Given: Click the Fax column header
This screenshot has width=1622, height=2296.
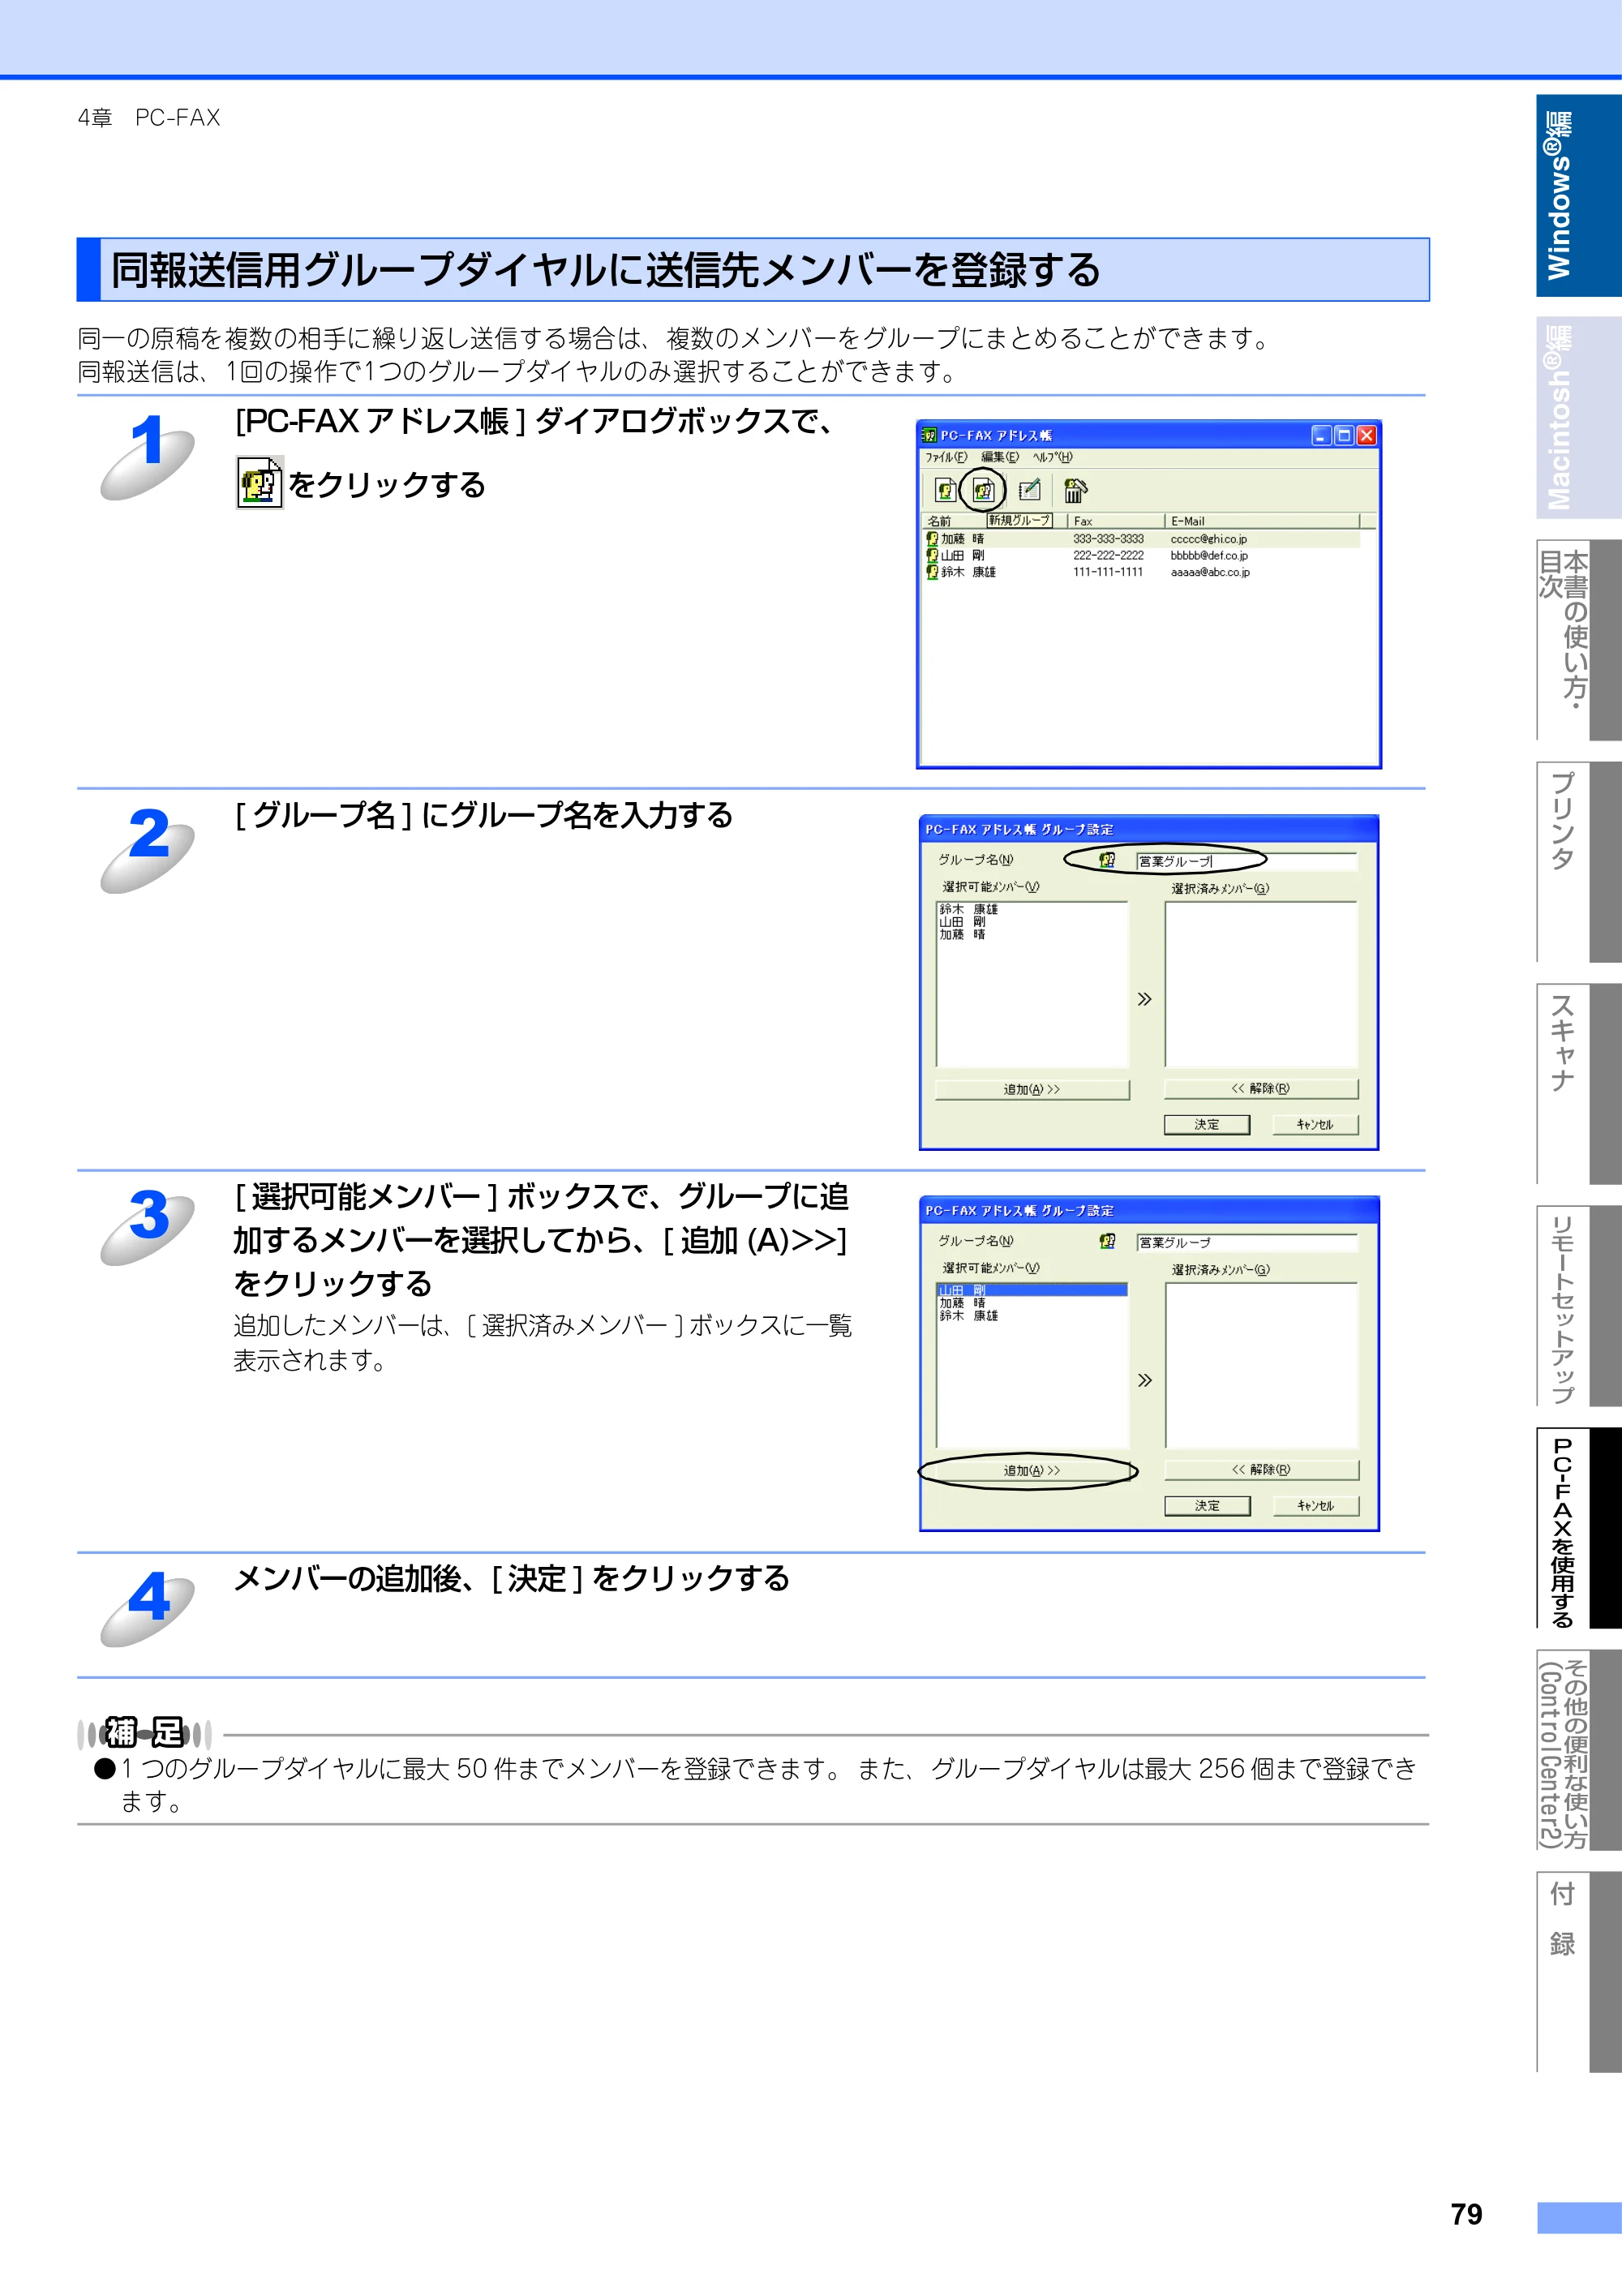Looking at the screenshot, I should pos(1116,521).
